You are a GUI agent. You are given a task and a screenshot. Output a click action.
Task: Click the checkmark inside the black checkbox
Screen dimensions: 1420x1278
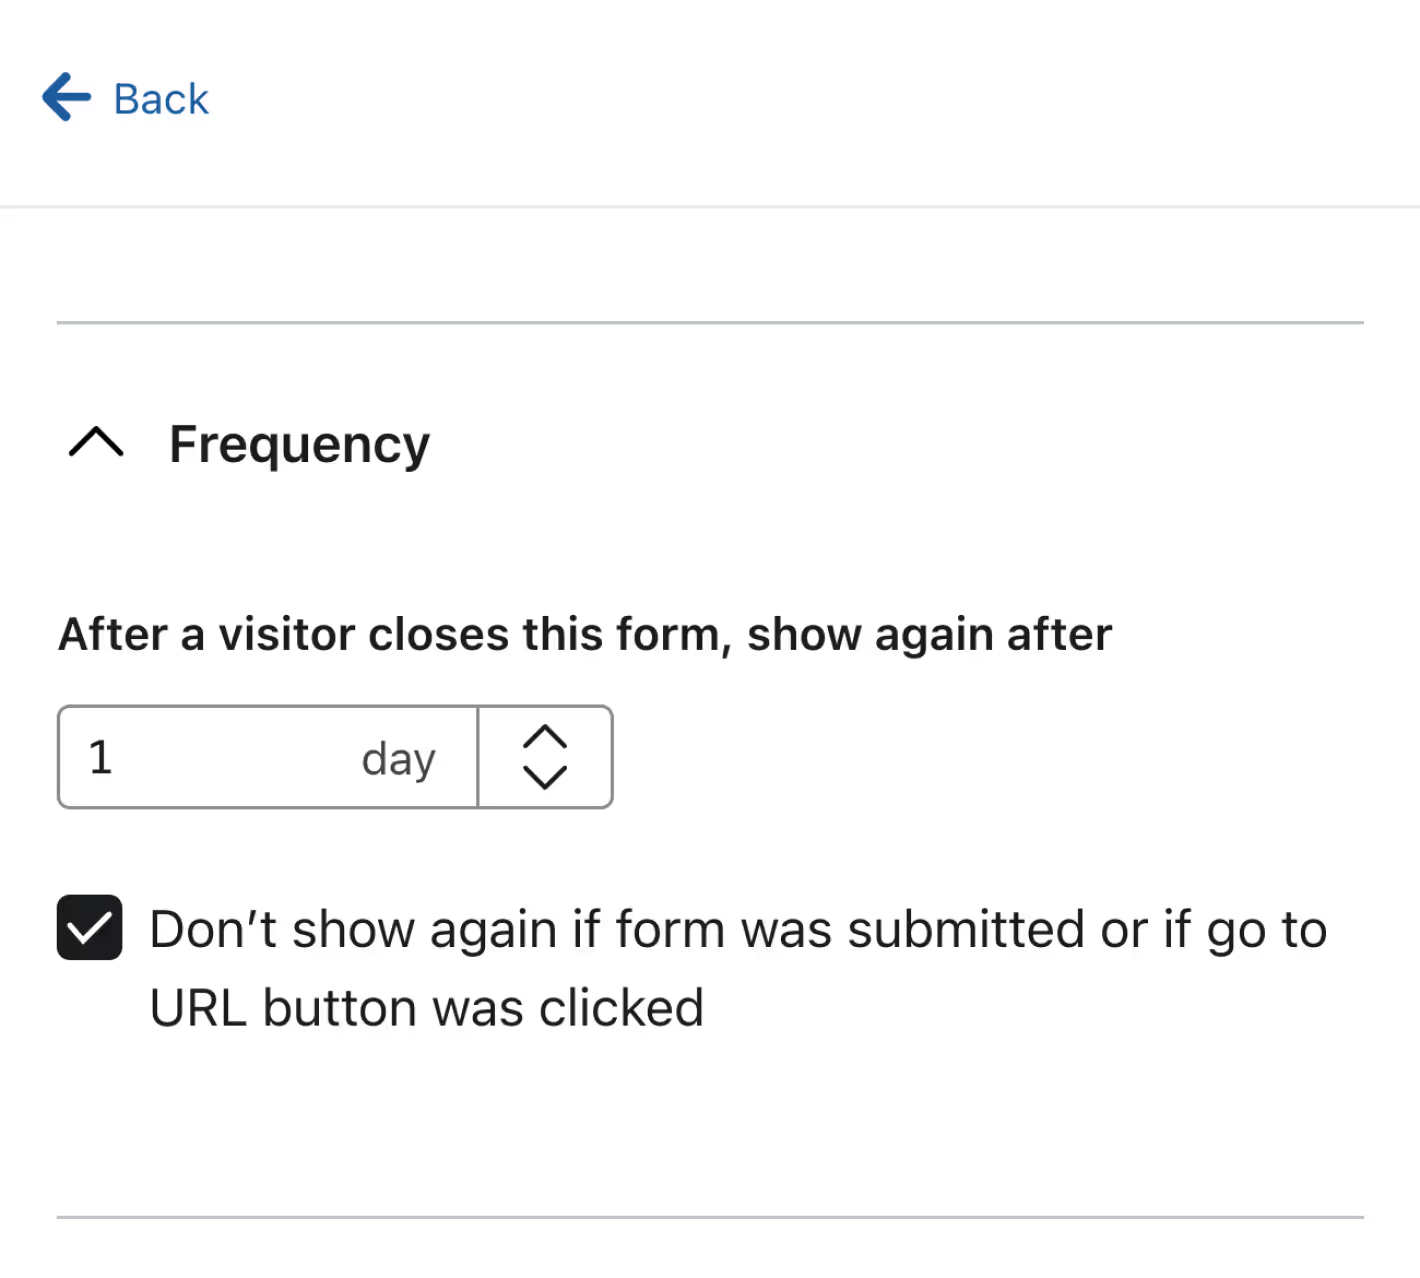pyautogui.click(x=90, y=928)
